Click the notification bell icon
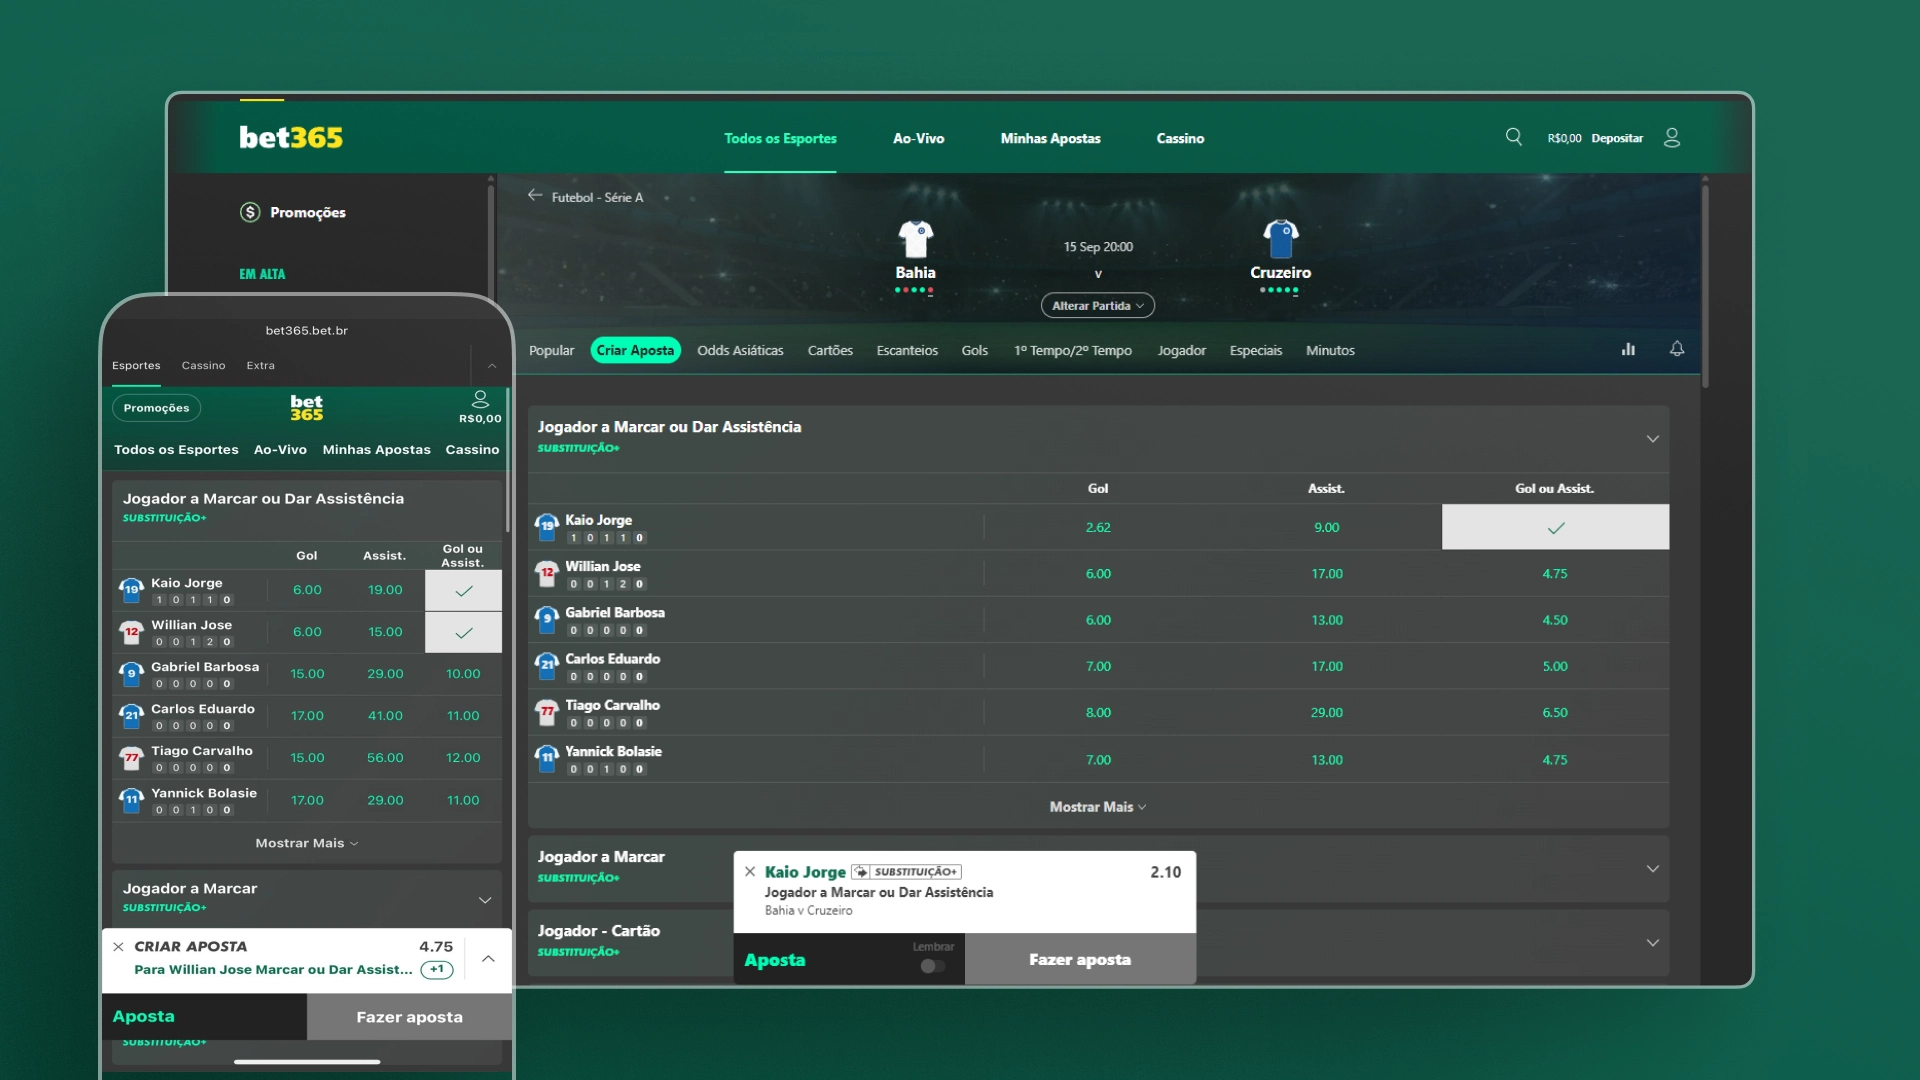This screenshot has width=1920, height=1080. pos(1677,349)
